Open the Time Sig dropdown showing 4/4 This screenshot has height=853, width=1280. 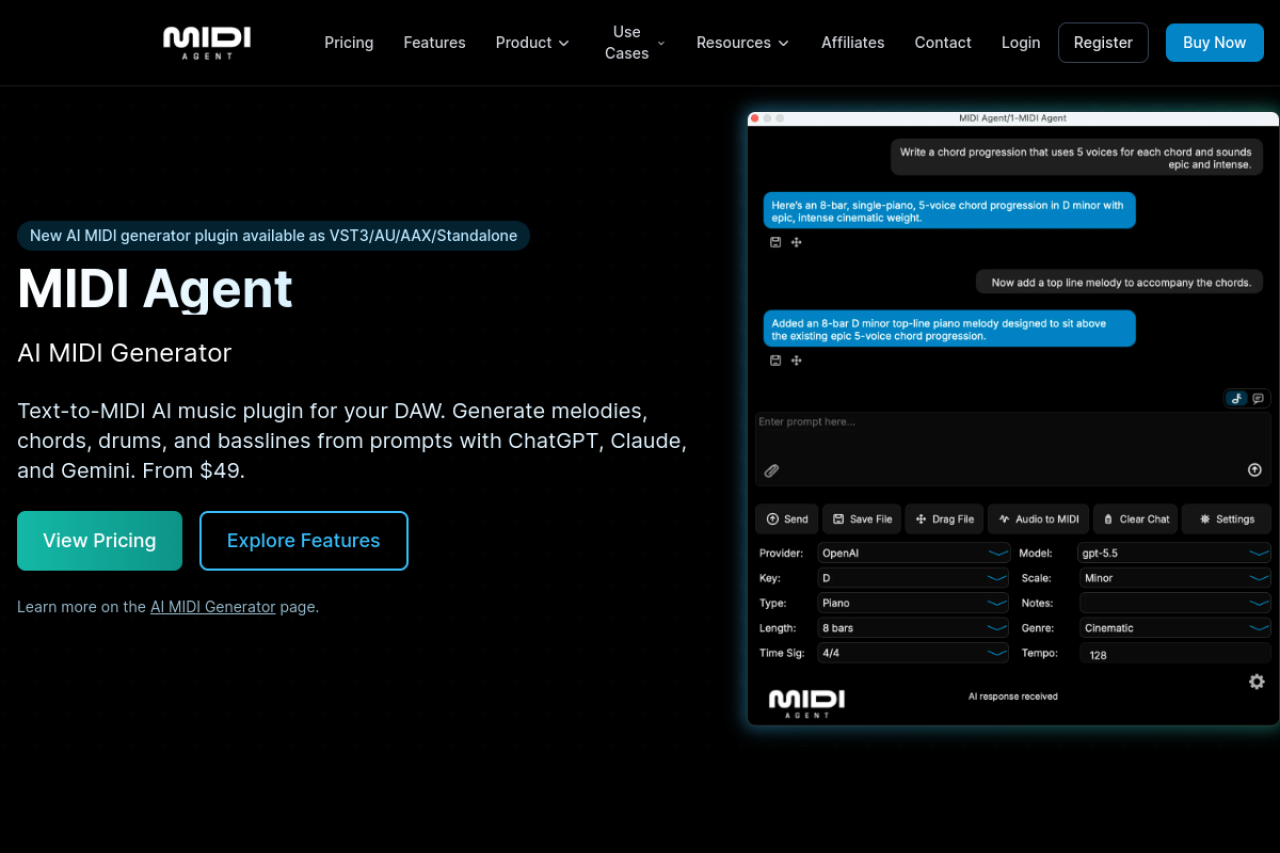point(913,653)
